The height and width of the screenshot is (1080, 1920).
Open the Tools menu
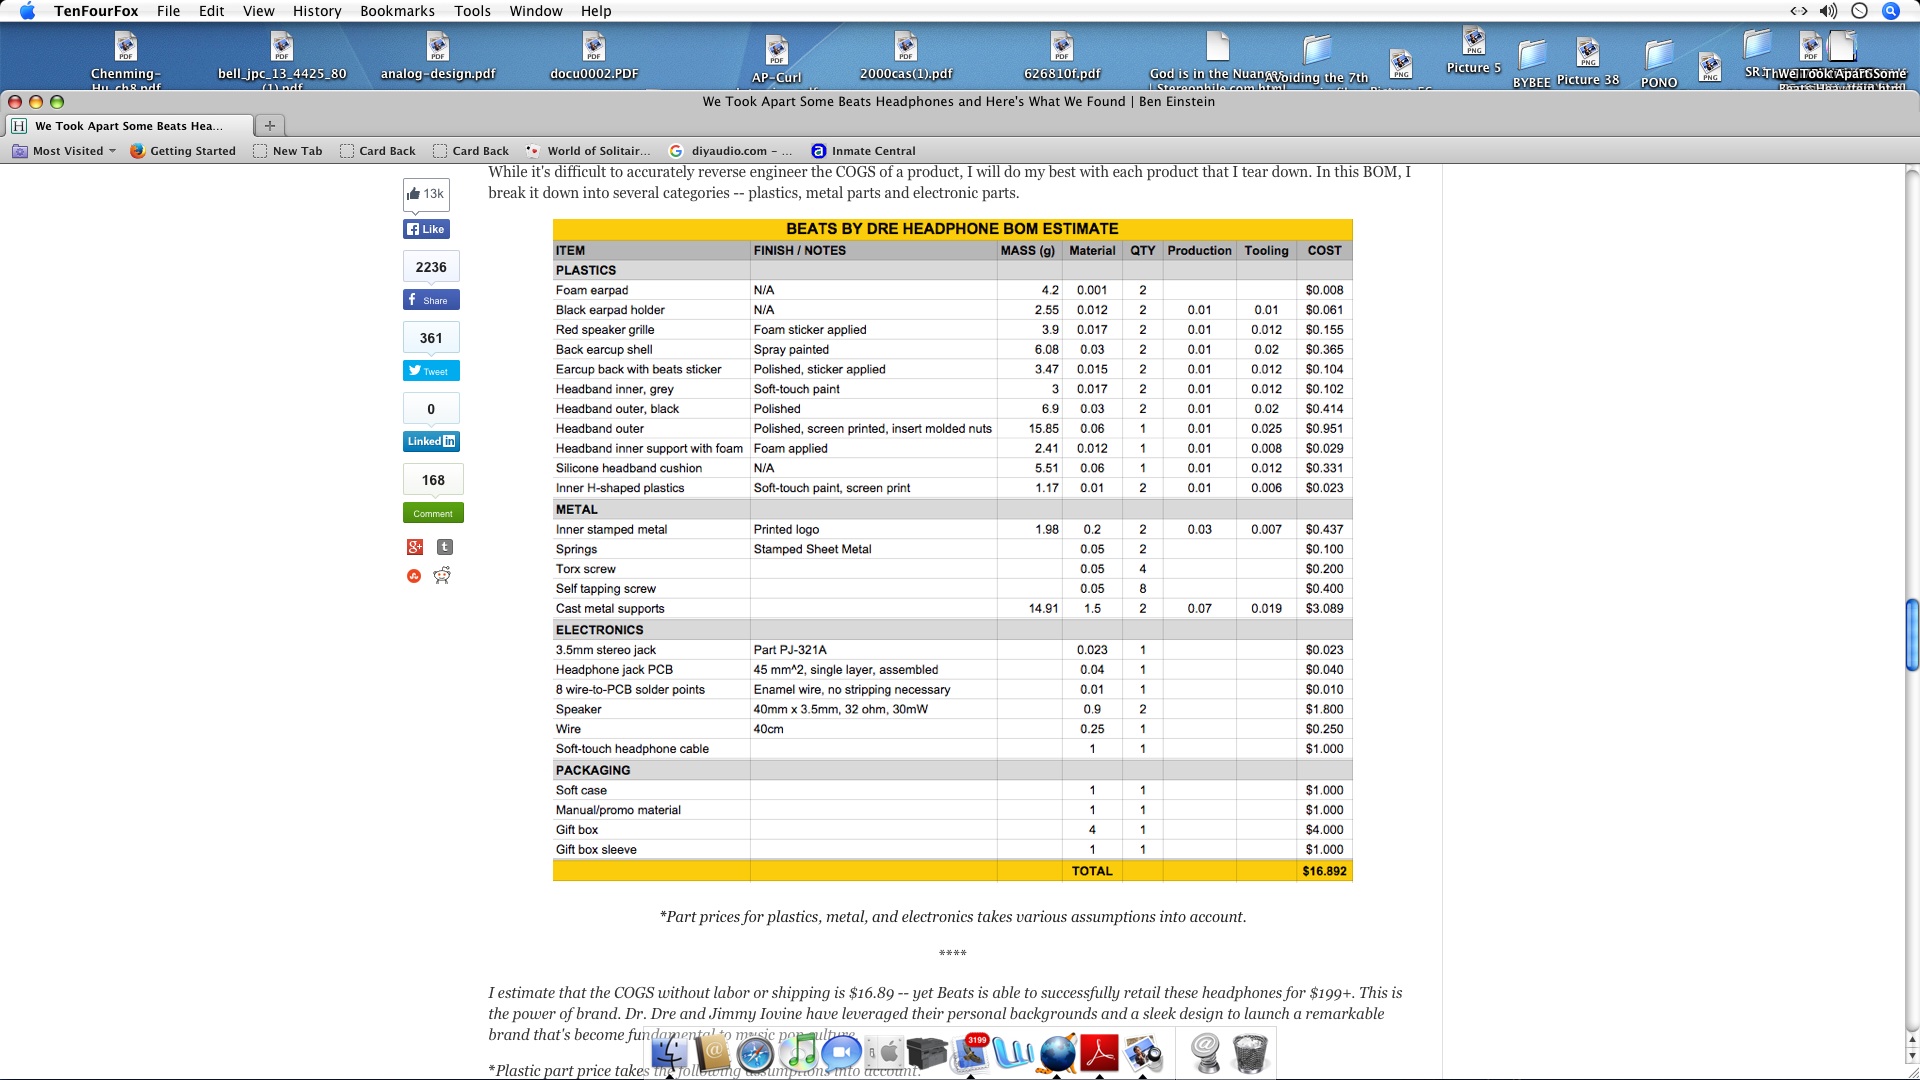click(x=472, y=11)
